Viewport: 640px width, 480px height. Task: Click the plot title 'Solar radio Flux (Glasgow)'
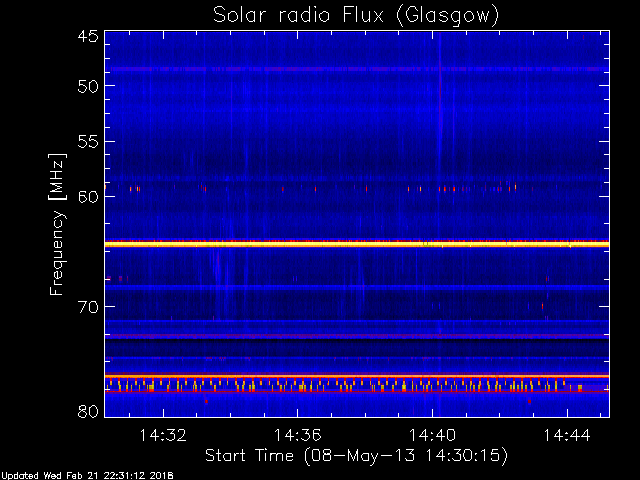356,16
